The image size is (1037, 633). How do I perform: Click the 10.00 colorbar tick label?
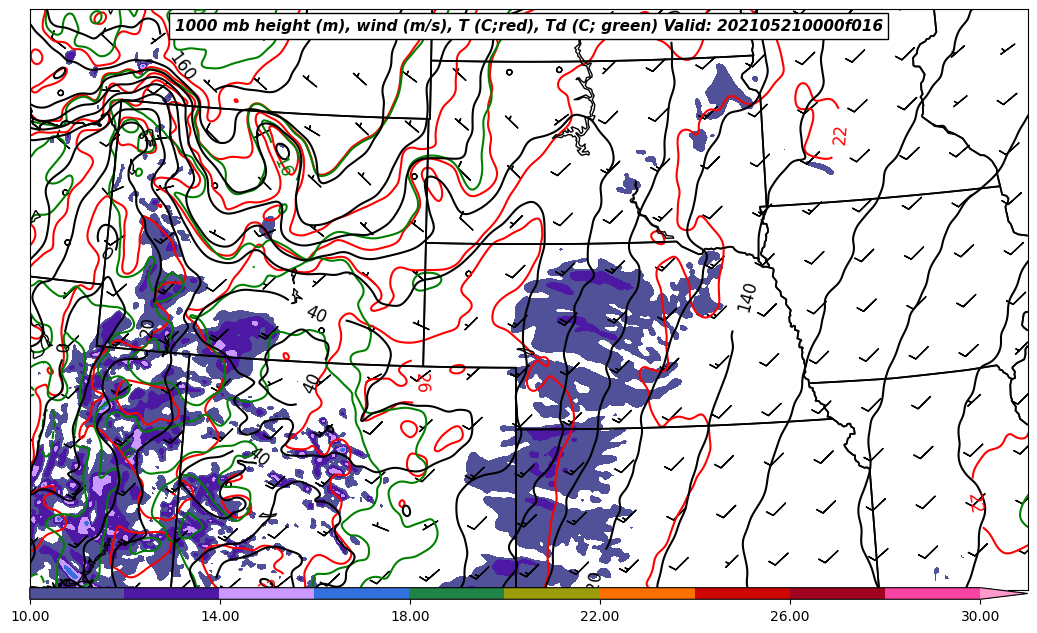30,617
